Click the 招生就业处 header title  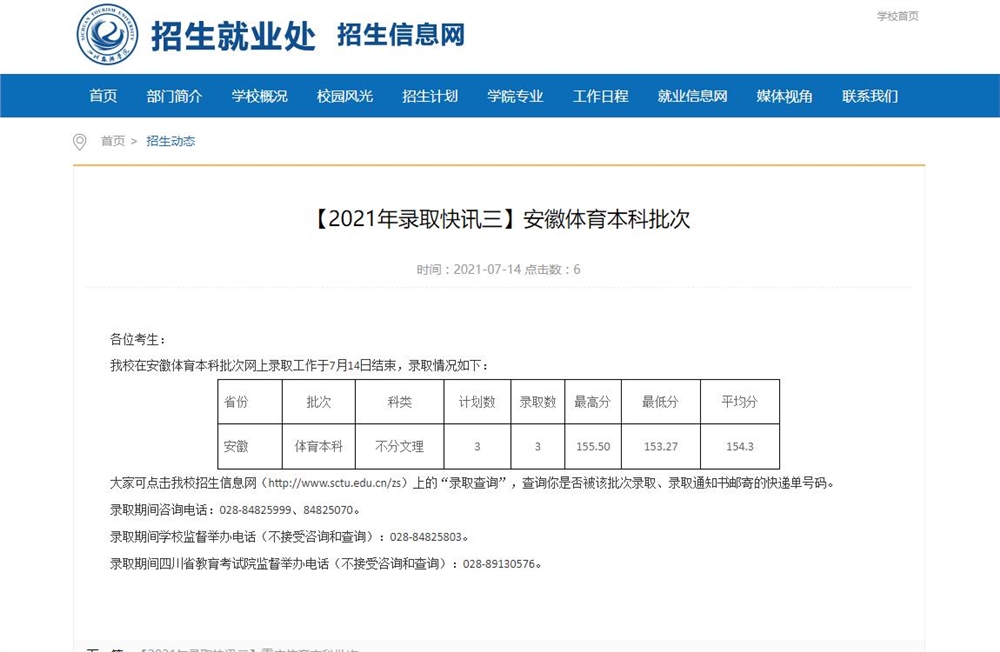tap(233, 36)
